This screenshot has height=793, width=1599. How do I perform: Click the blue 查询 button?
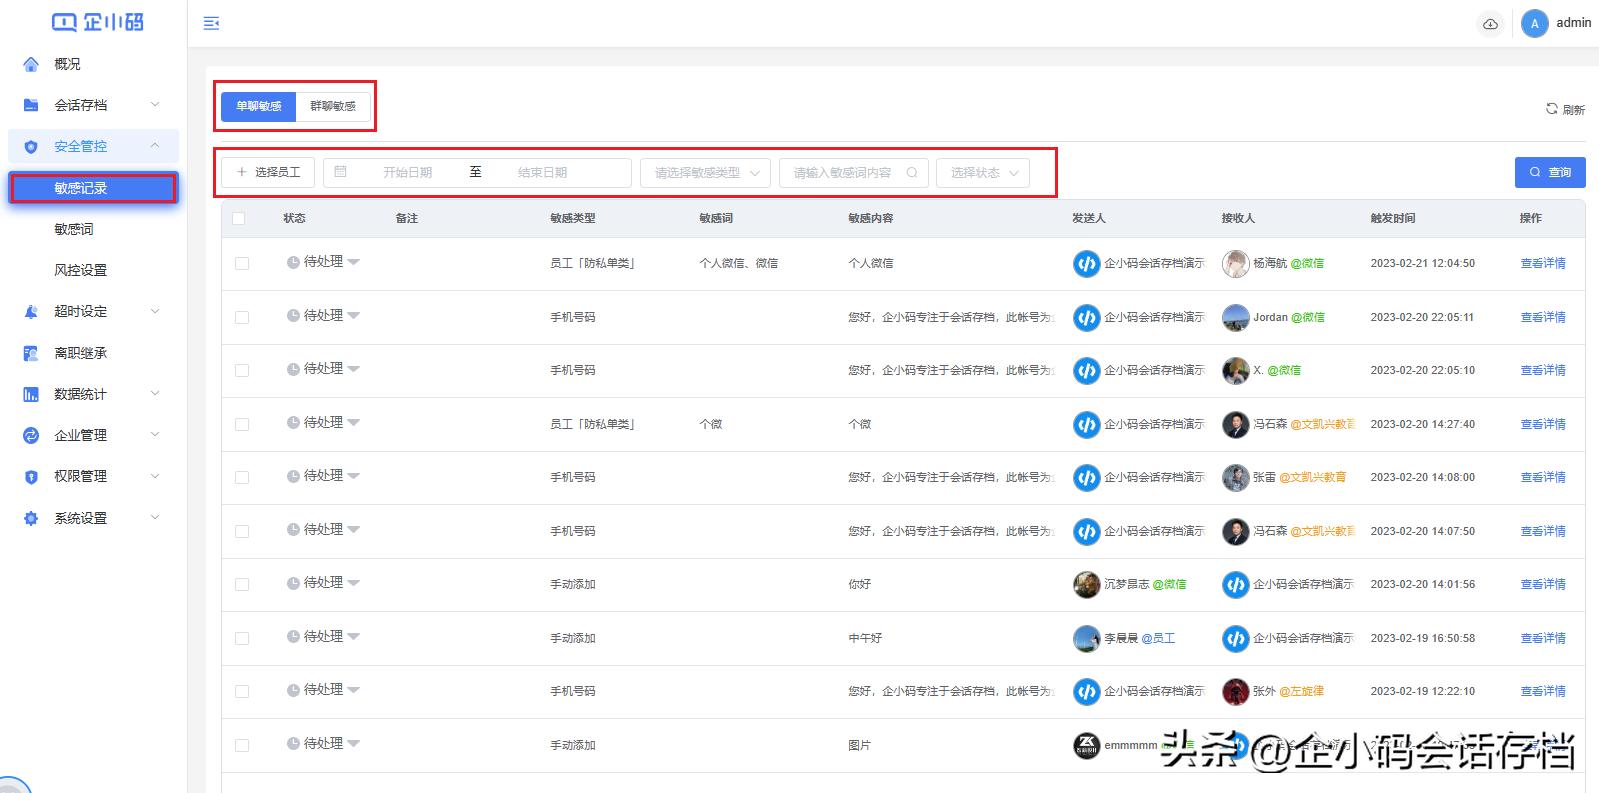[x=1549, y=172]
